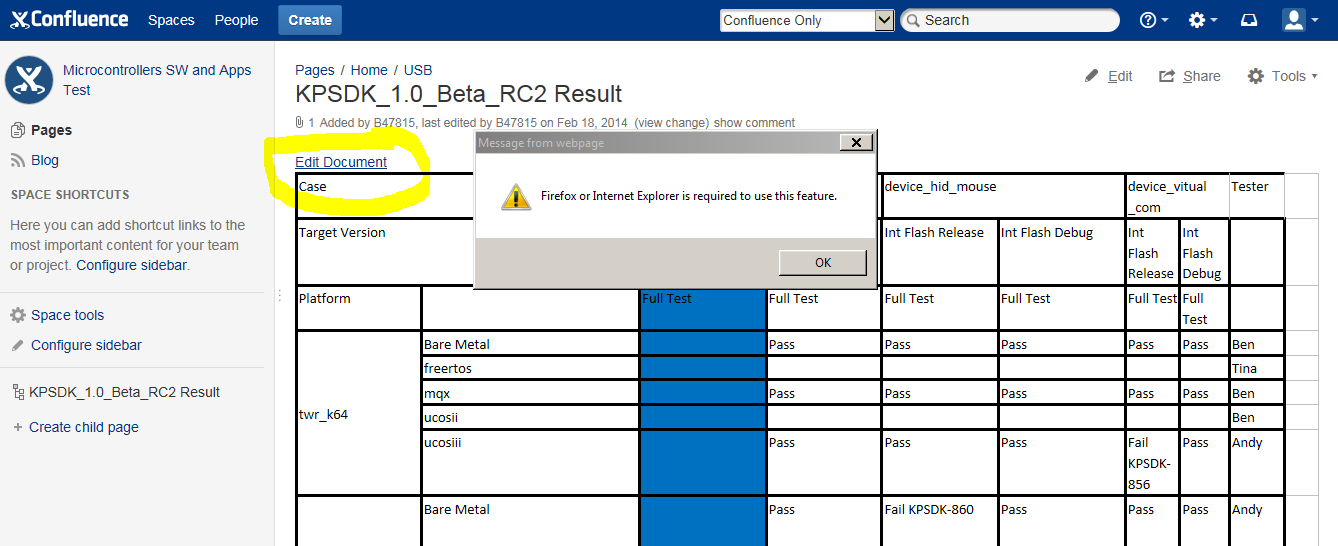Viewport: 1338px width, 546px height.
Task: Click the ucosii row cell
Action: pos(531,417)
